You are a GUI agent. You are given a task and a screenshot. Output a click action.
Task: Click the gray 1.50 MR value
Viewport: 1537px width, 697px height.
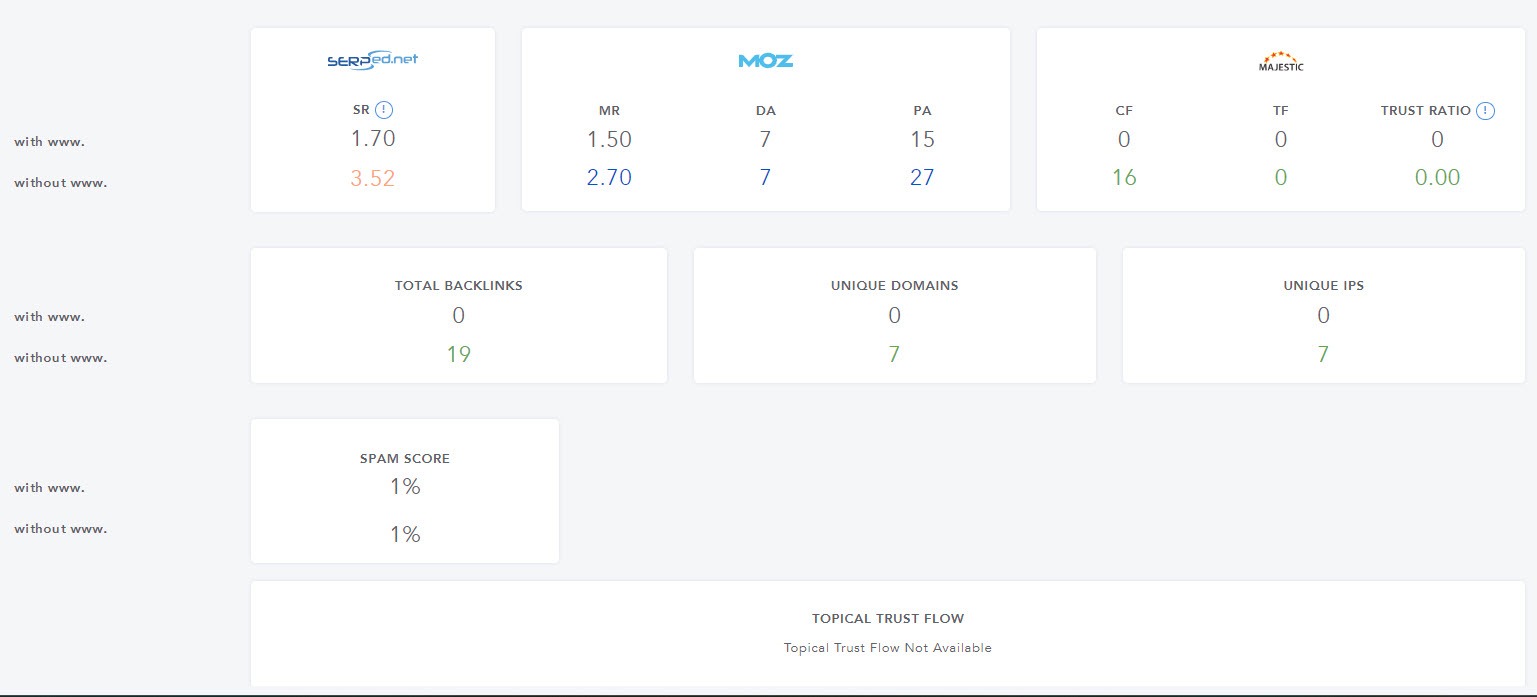tap(609, 140)
